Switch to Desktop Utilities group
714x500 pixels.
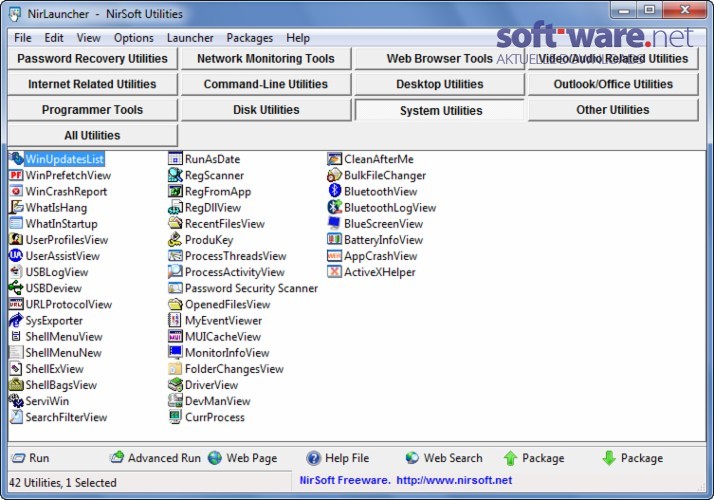[x=439, y=84]
